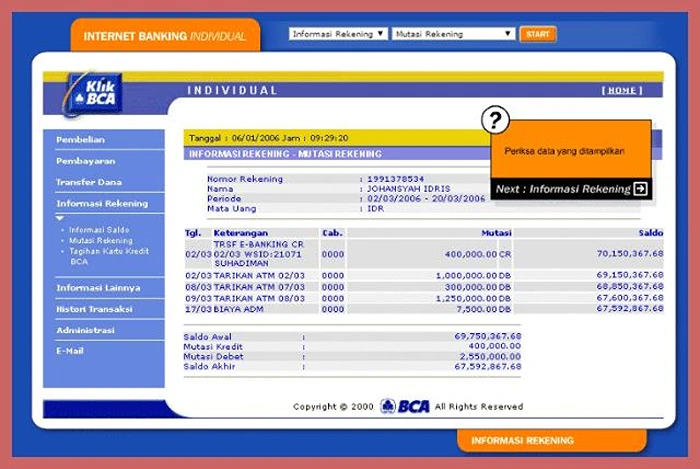Viewport: 700px width, 469px height.
Task: Click the Saldo column header
Action: (650, 233)
